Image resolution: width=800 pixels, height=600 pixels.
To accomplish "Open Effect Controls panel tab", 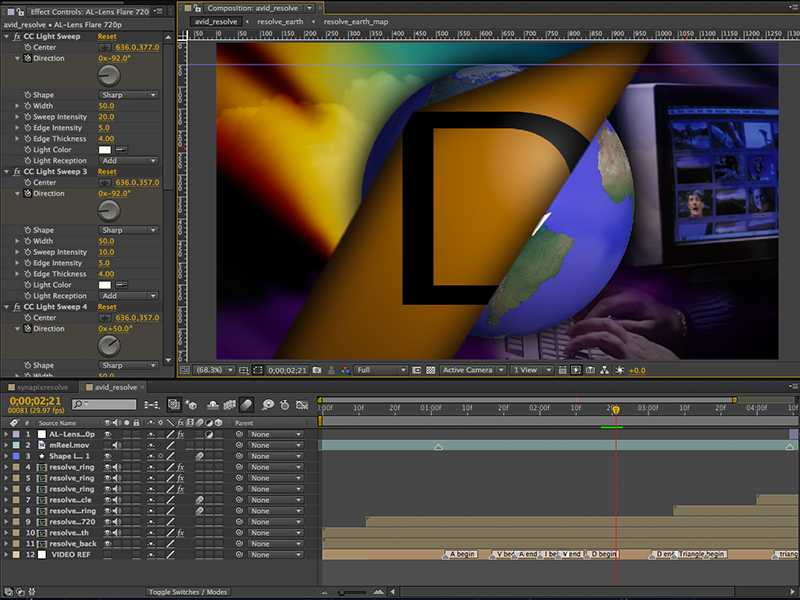I will (x=90, y=11).
